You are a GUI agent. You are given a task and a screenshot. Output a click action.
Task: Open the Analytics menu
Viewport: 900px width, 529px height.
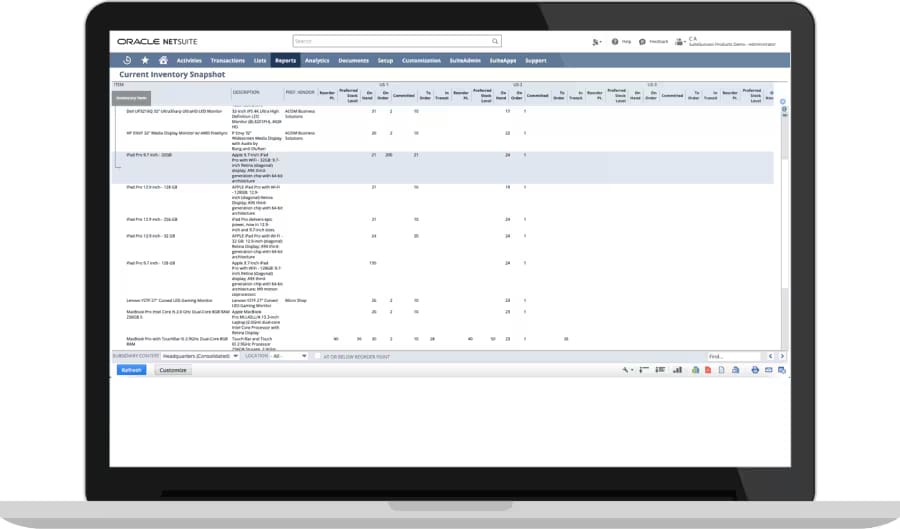point(317,60)
